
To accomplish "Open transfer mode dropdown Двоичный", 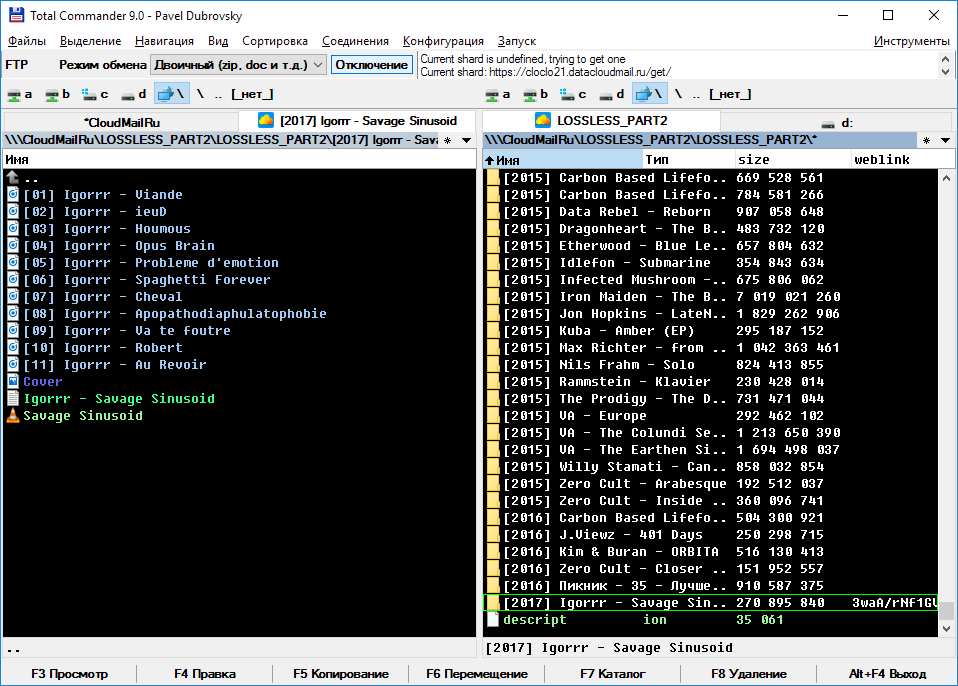I will (238, 65).
